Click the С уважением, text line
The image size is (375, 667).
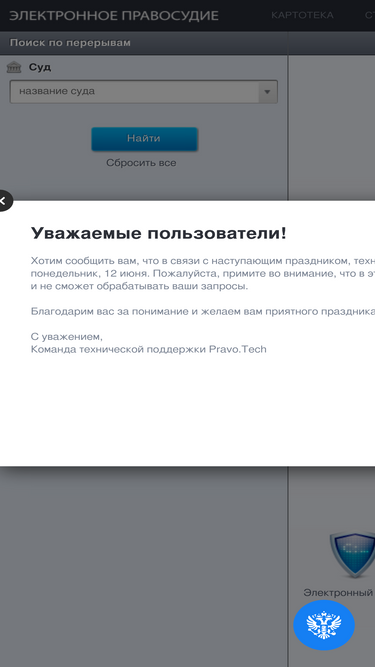[x=67, y=337]
